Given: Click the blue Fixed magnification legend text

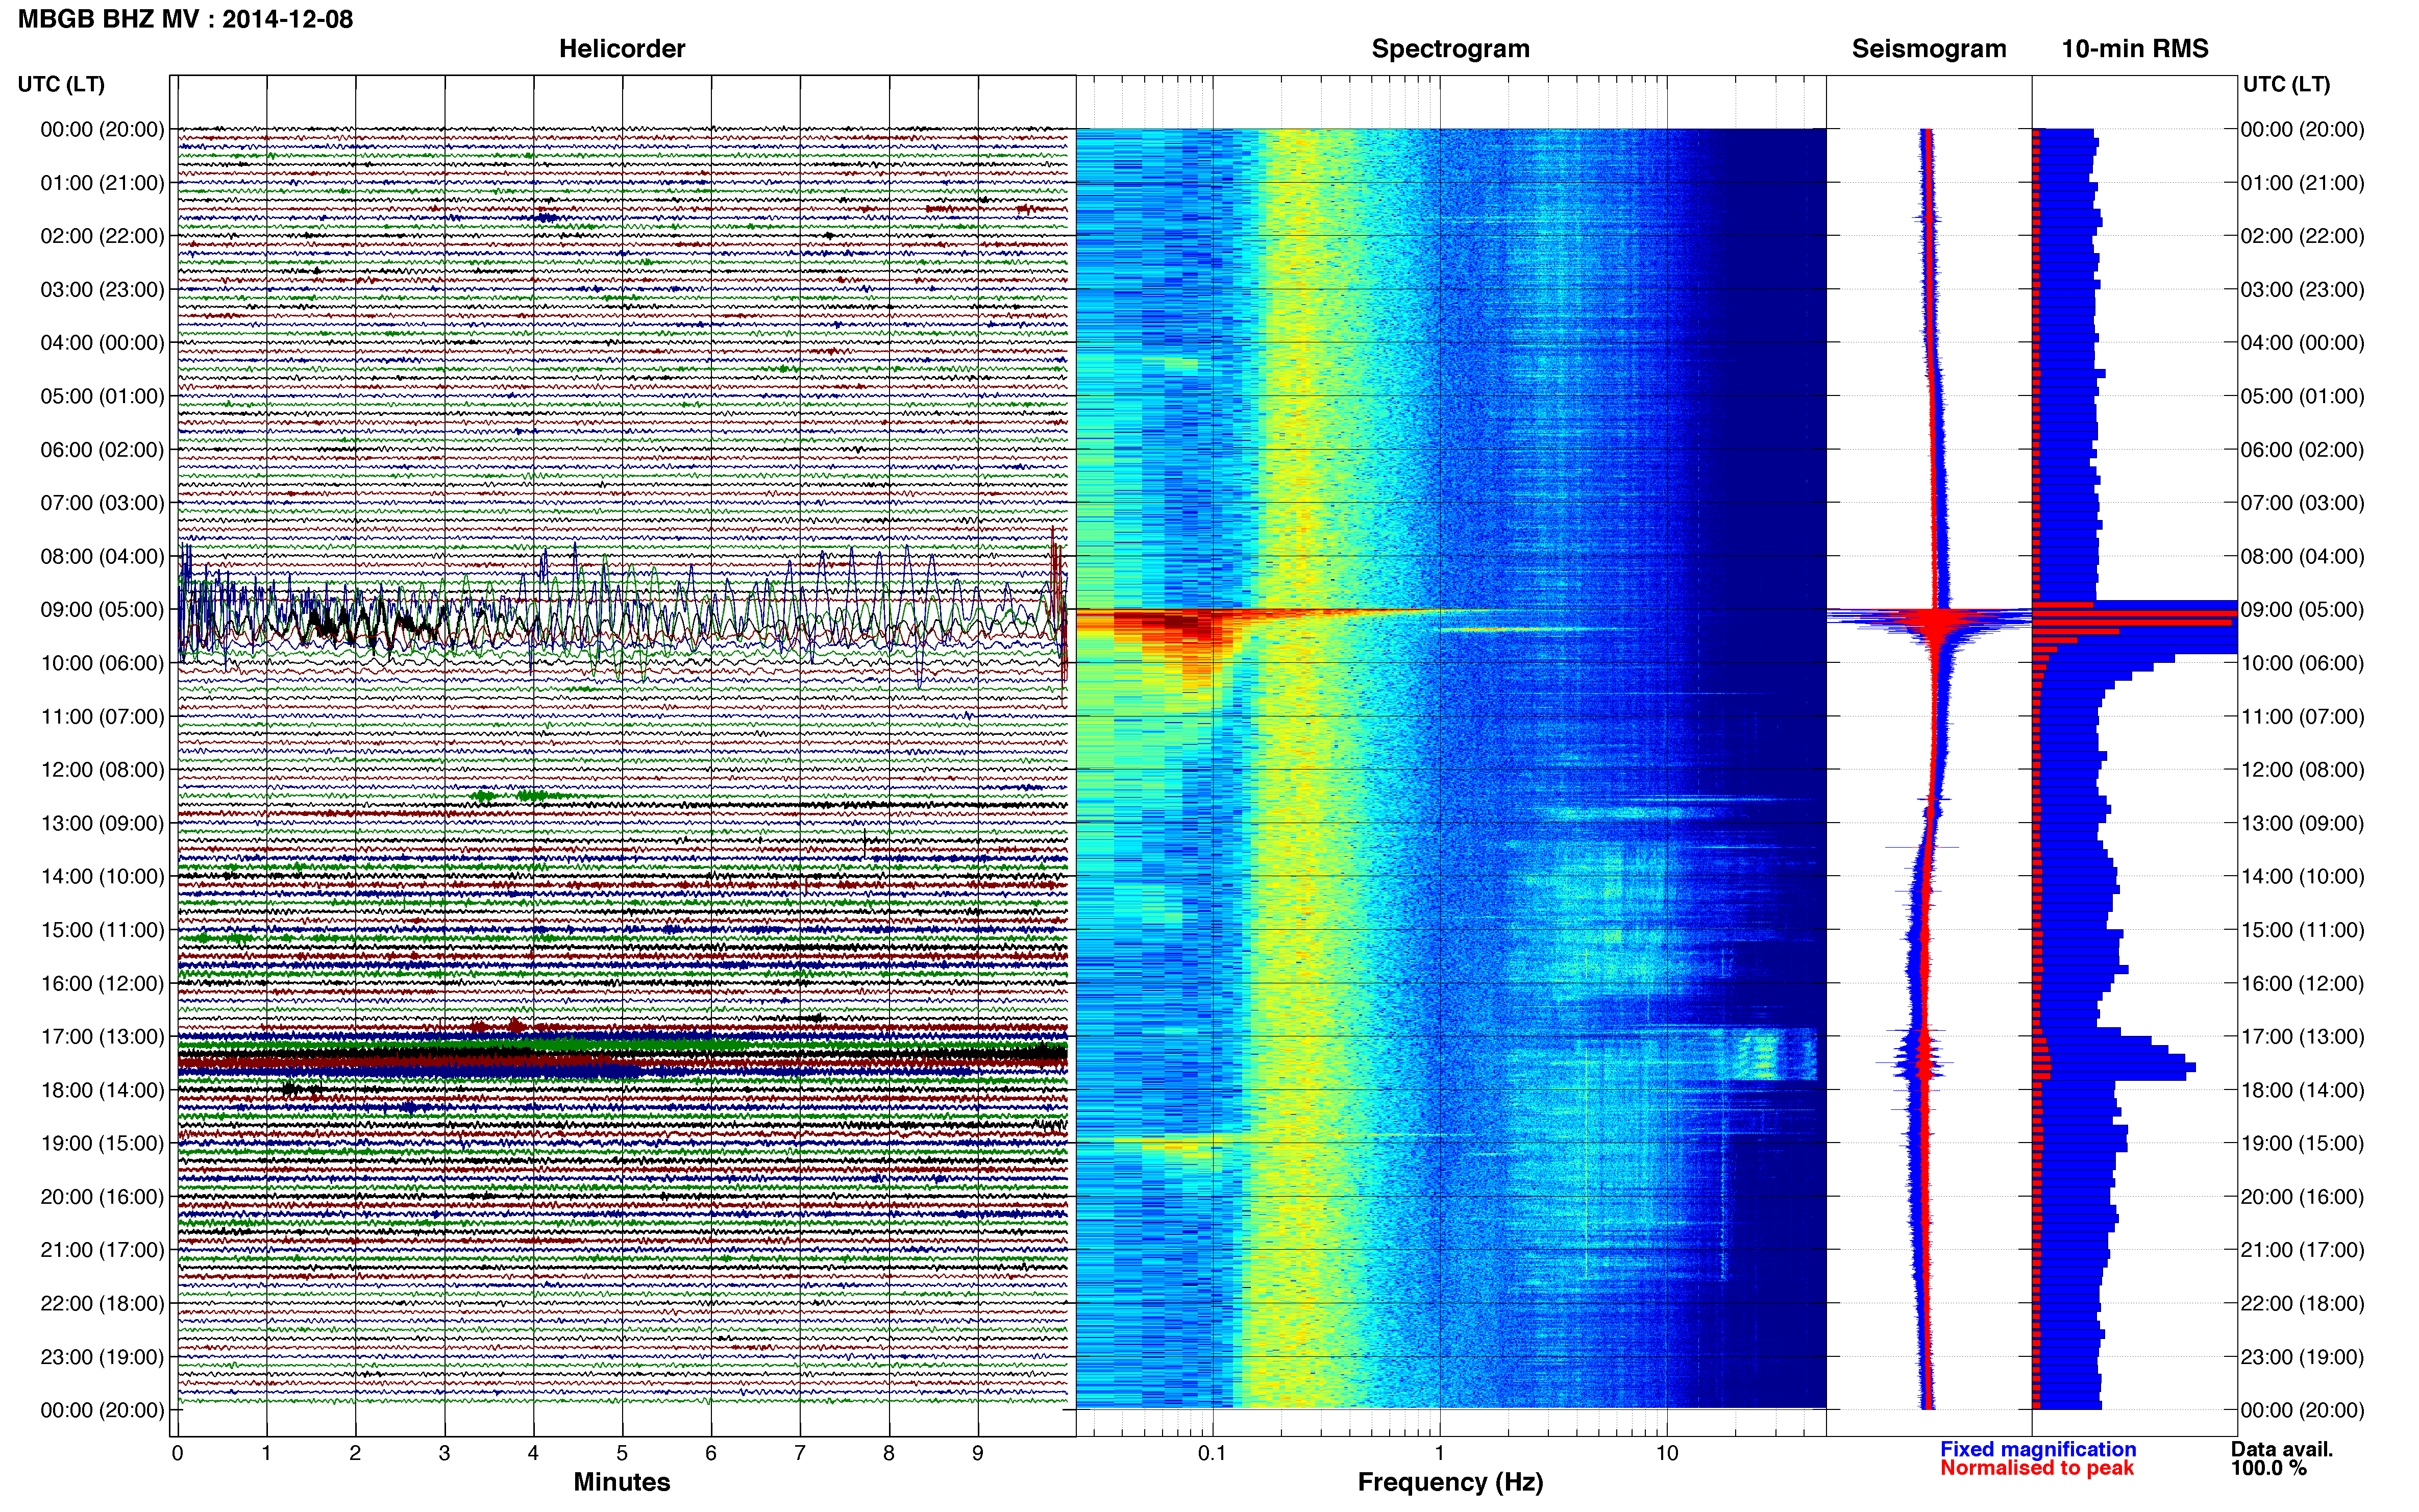Looking at the screenshot, I should 2037,1448.
